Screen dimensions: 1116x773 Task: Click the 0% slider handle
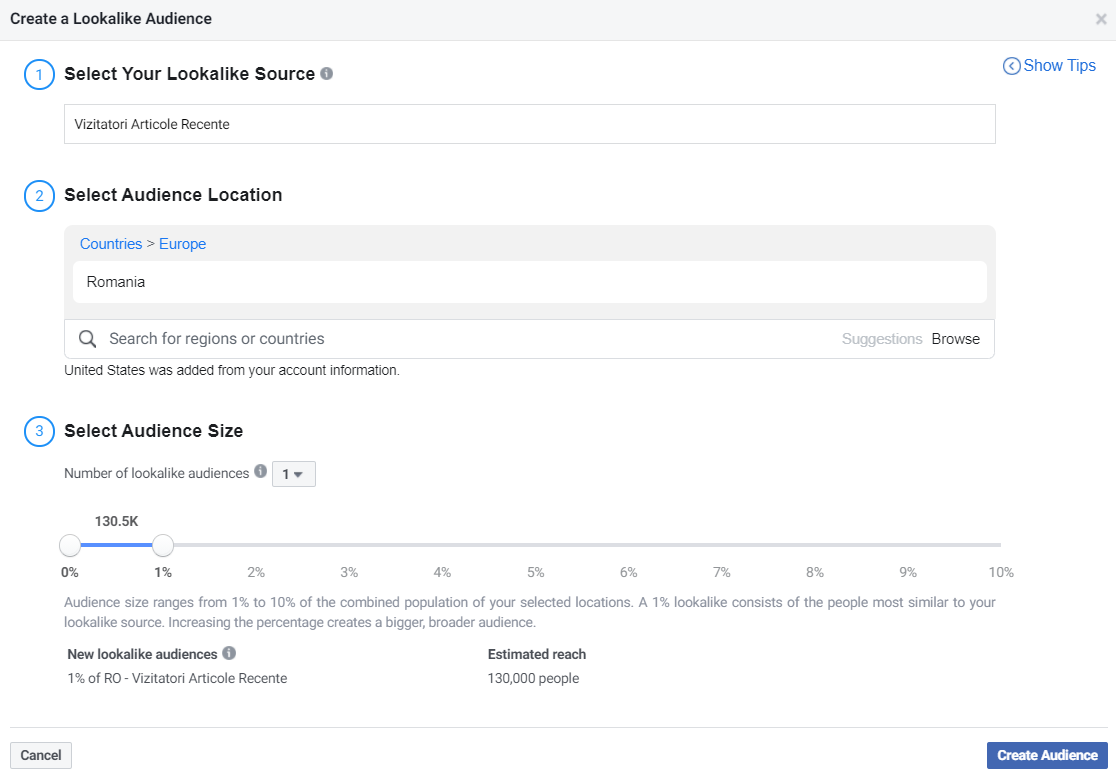(70, 546)
